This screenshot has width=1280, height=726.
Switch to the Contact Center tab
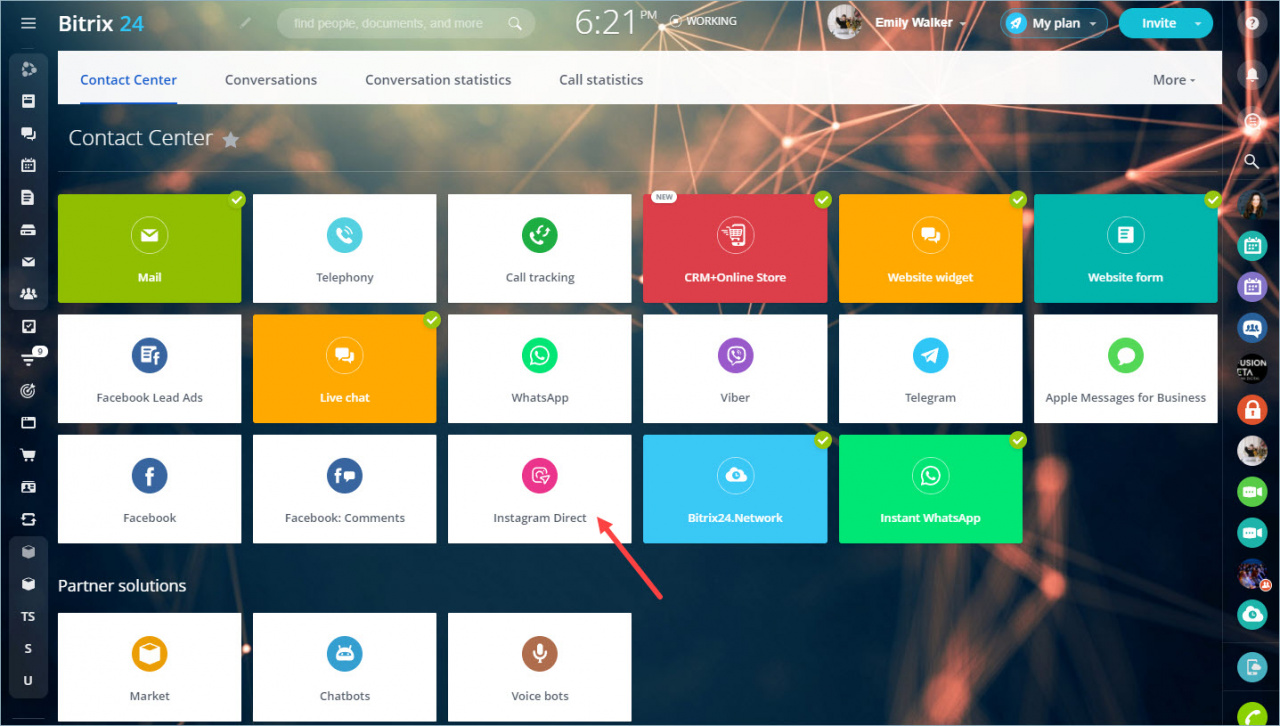(128, 80)
